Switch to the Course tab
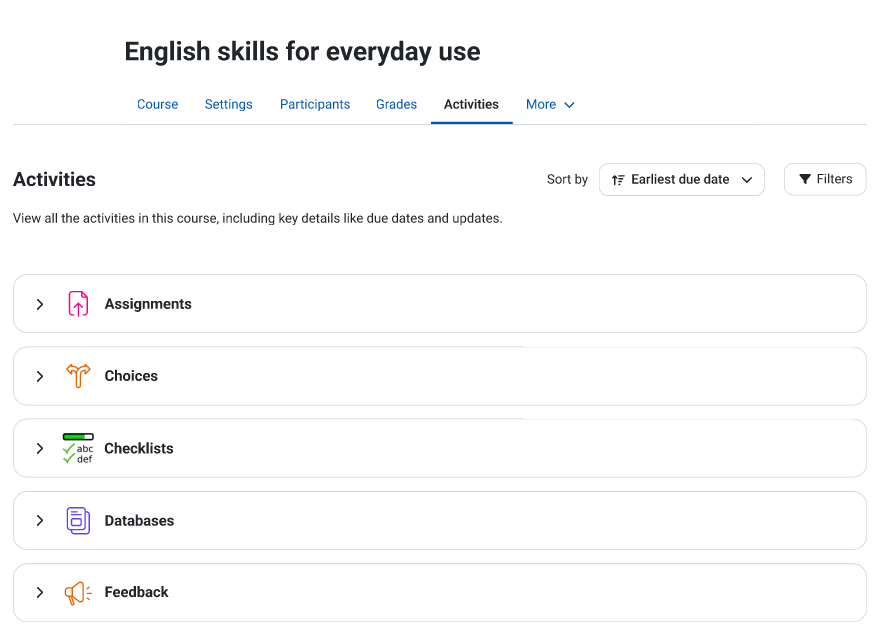Viewport: 891px width, 625px height. pos(157,105)
